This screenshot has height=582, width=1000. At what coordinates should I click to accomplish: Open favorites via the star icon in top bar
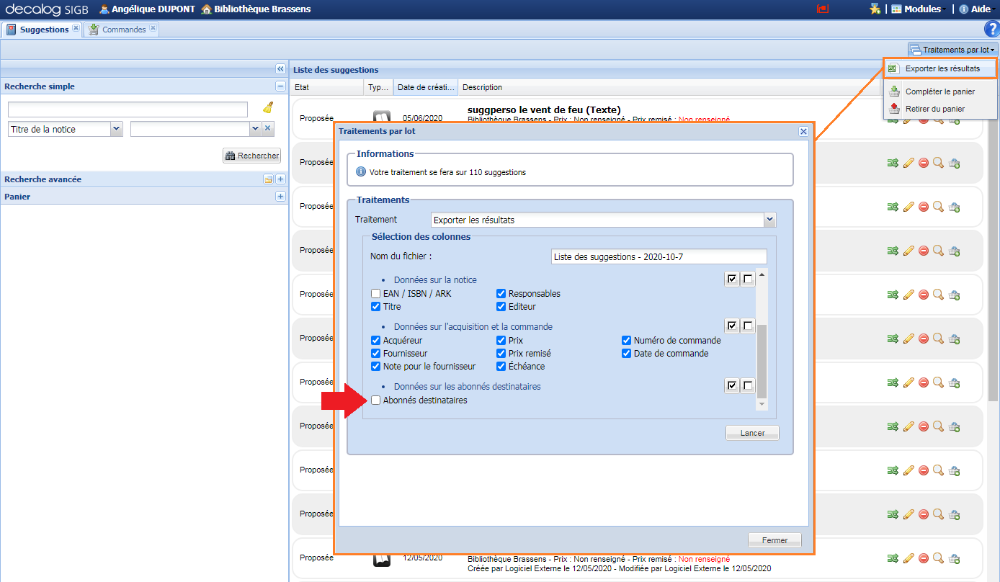point(875,9)
